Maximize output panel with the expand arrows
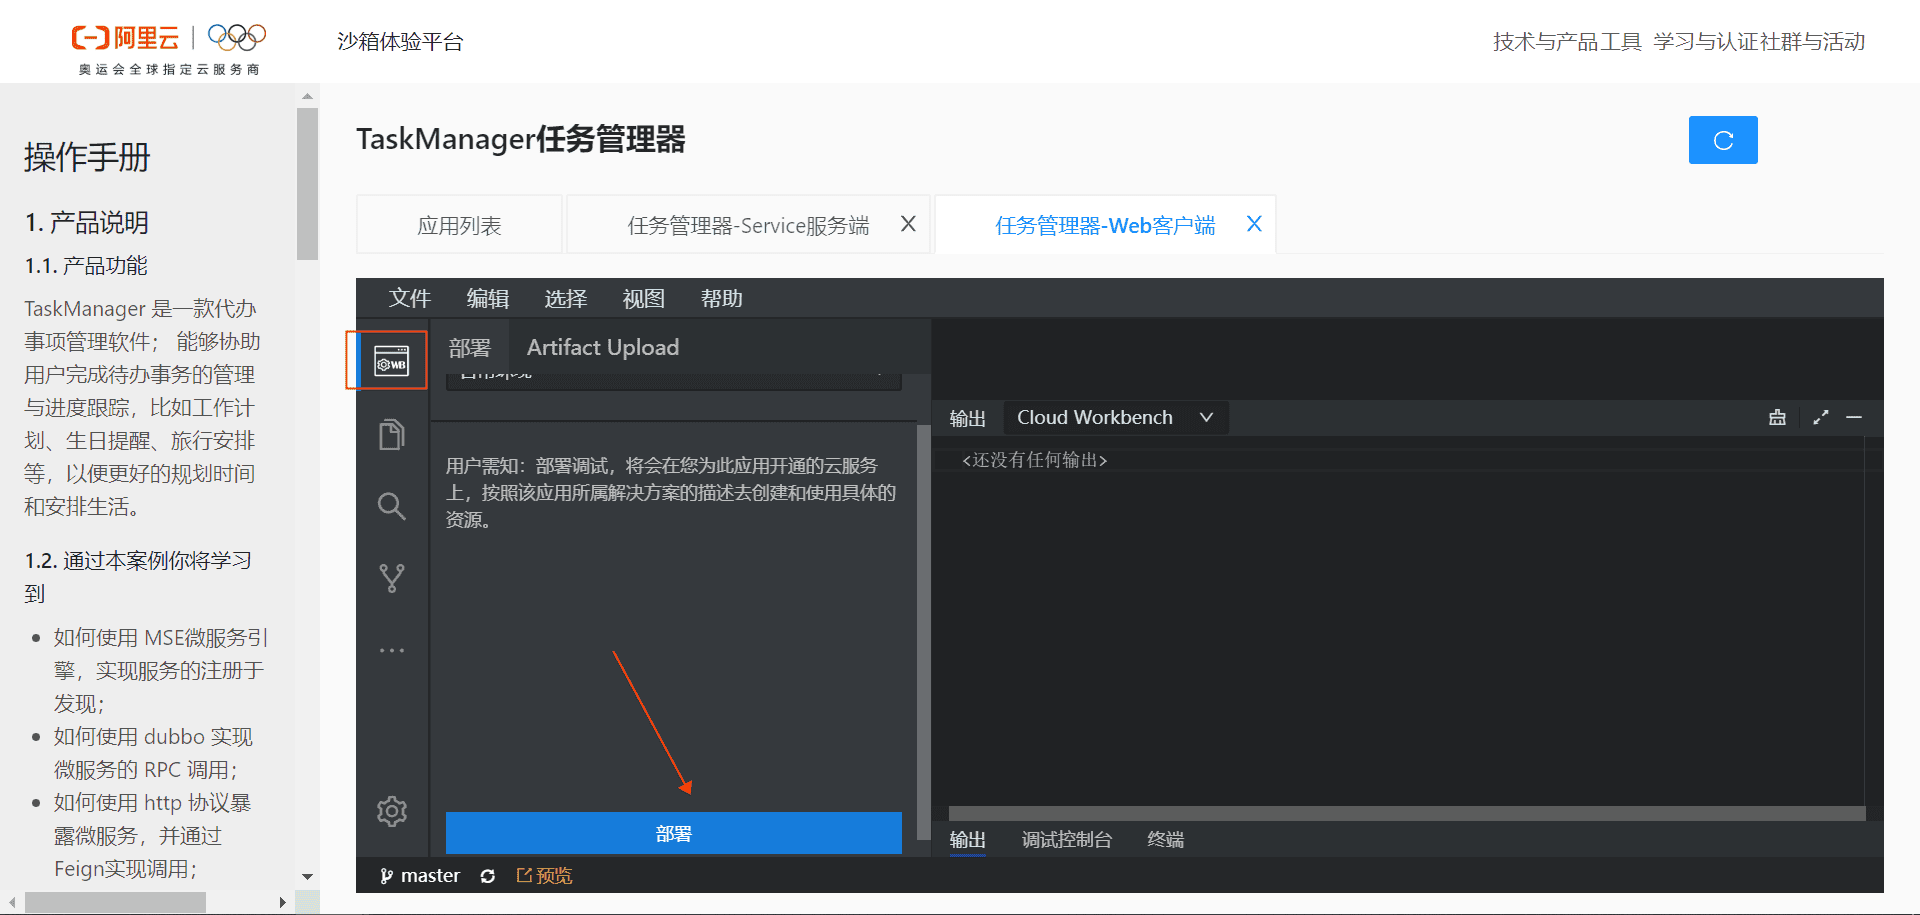 (x=1820, y=417)
